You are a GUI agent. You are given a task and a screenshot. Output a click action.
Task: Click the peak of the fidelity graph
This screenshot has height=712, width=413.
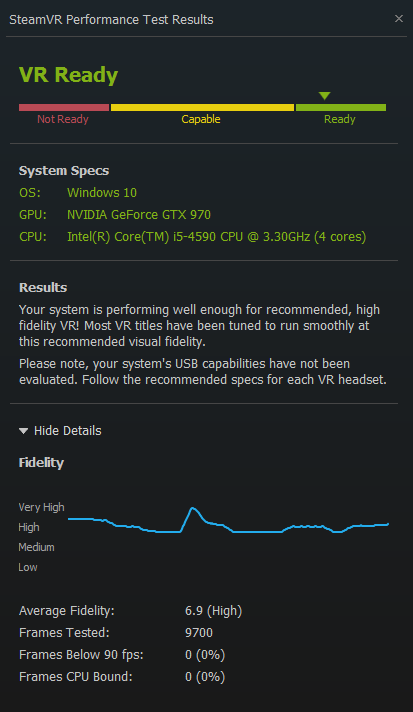[x=192, y=508]
